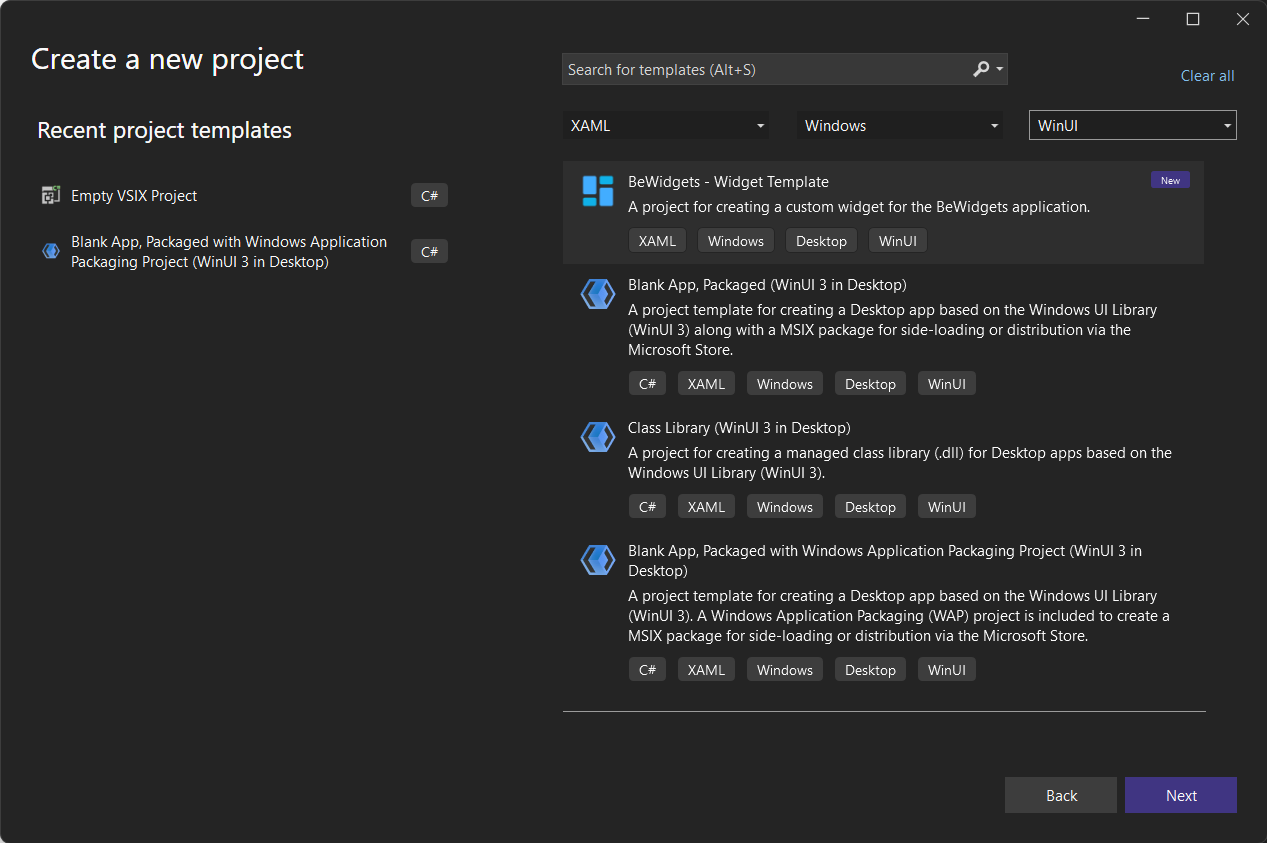This screenshot has height=843, width=1267.
Task: Click the BeWidgets Widget Template icon
Action: 597,191
